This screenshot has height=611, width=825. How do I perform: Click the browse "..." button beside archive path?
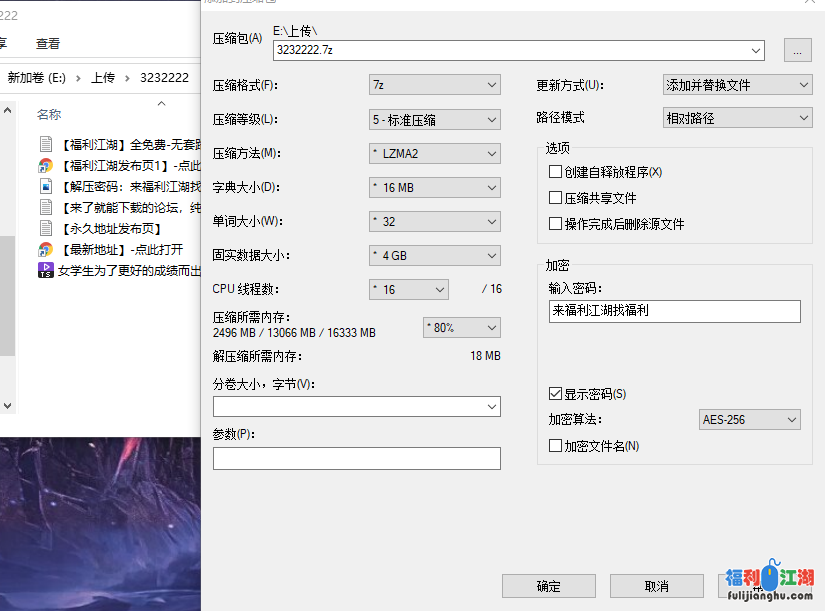click(x=797, y=50)
